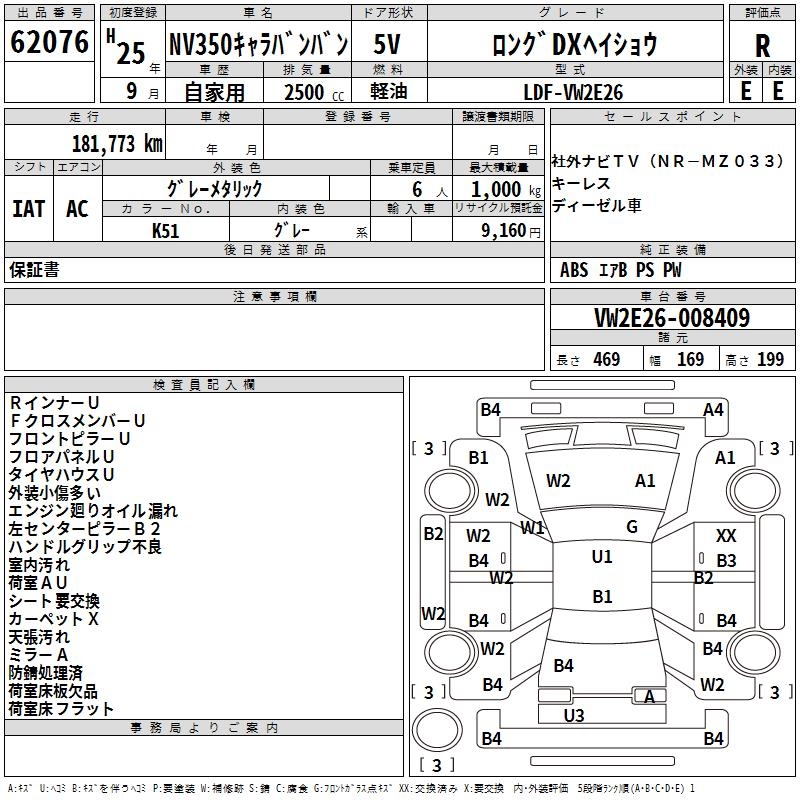Select note エンジン廻りオイル漏れ

(x=93, y=511)
